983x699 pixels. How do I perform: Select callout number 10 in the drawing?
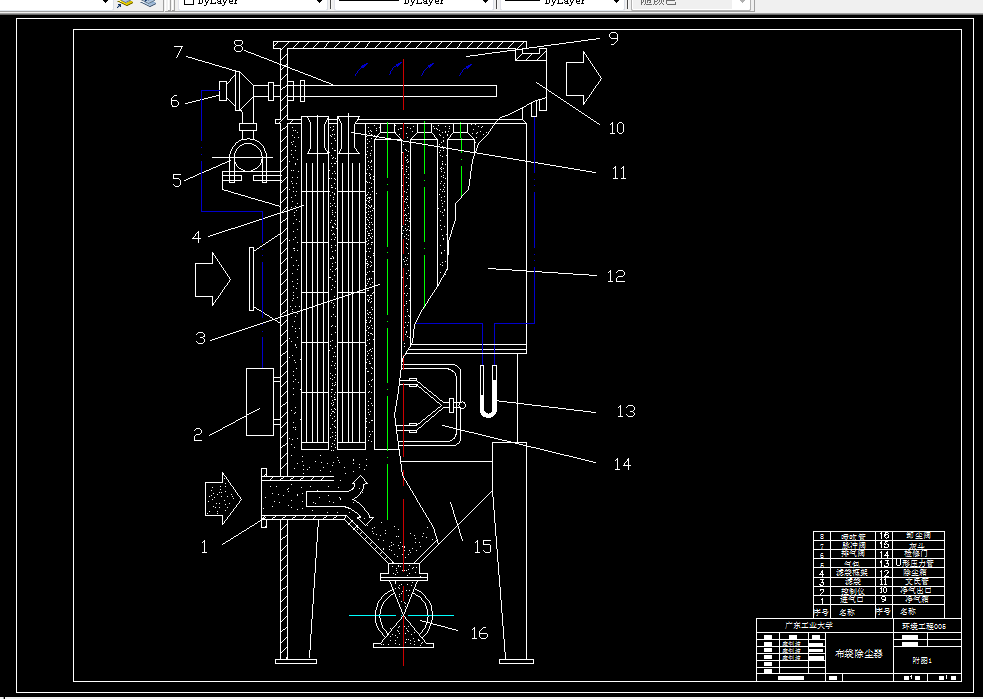click(617, 128)
